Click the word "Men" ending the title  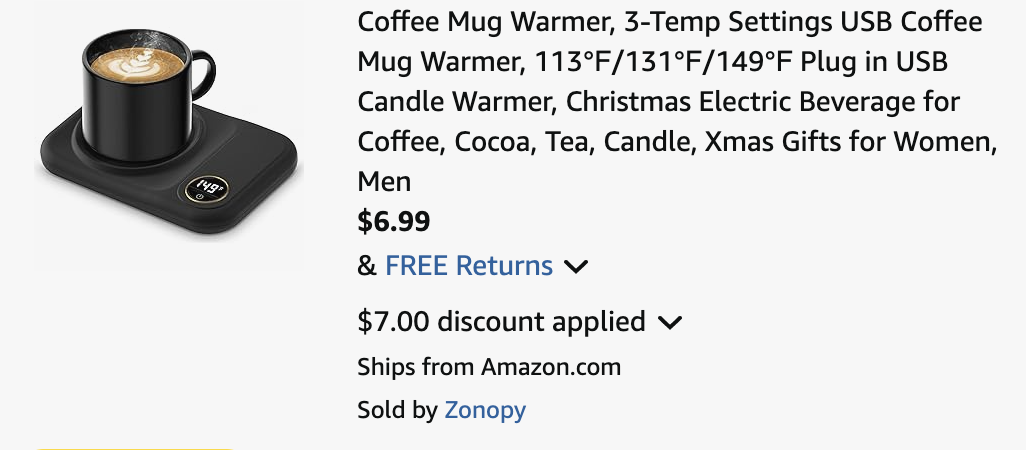384,181
